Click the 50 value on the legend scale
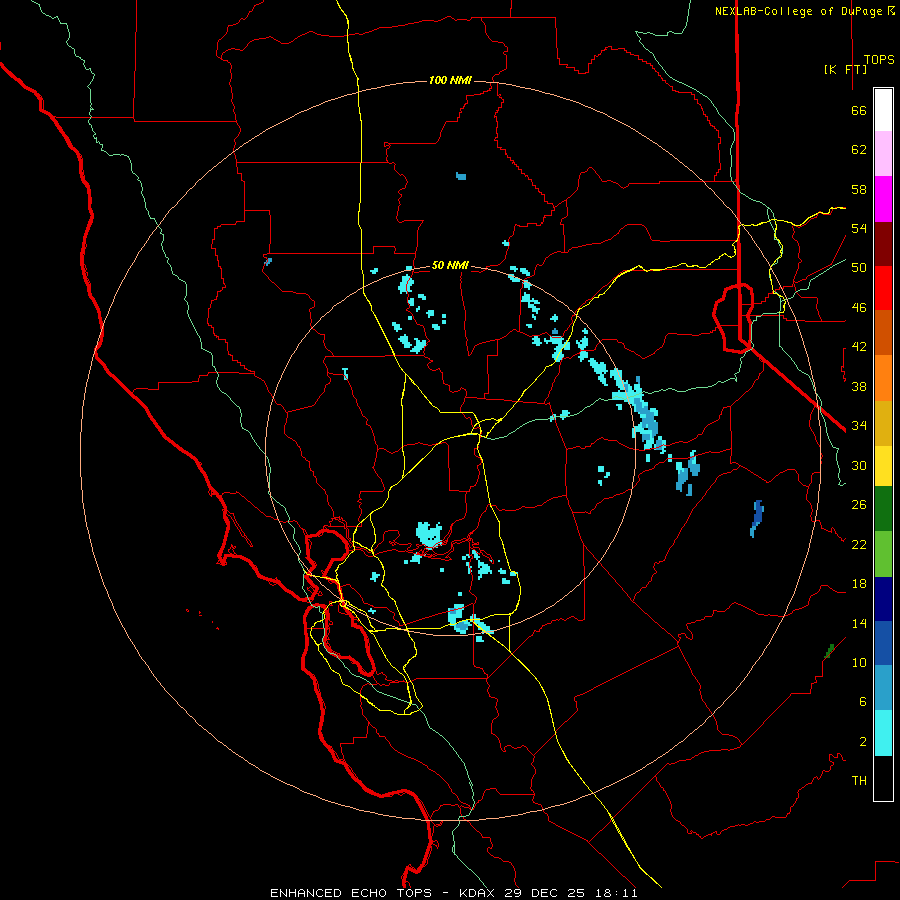Screen dimensions: 900x900 pos(859,268)
